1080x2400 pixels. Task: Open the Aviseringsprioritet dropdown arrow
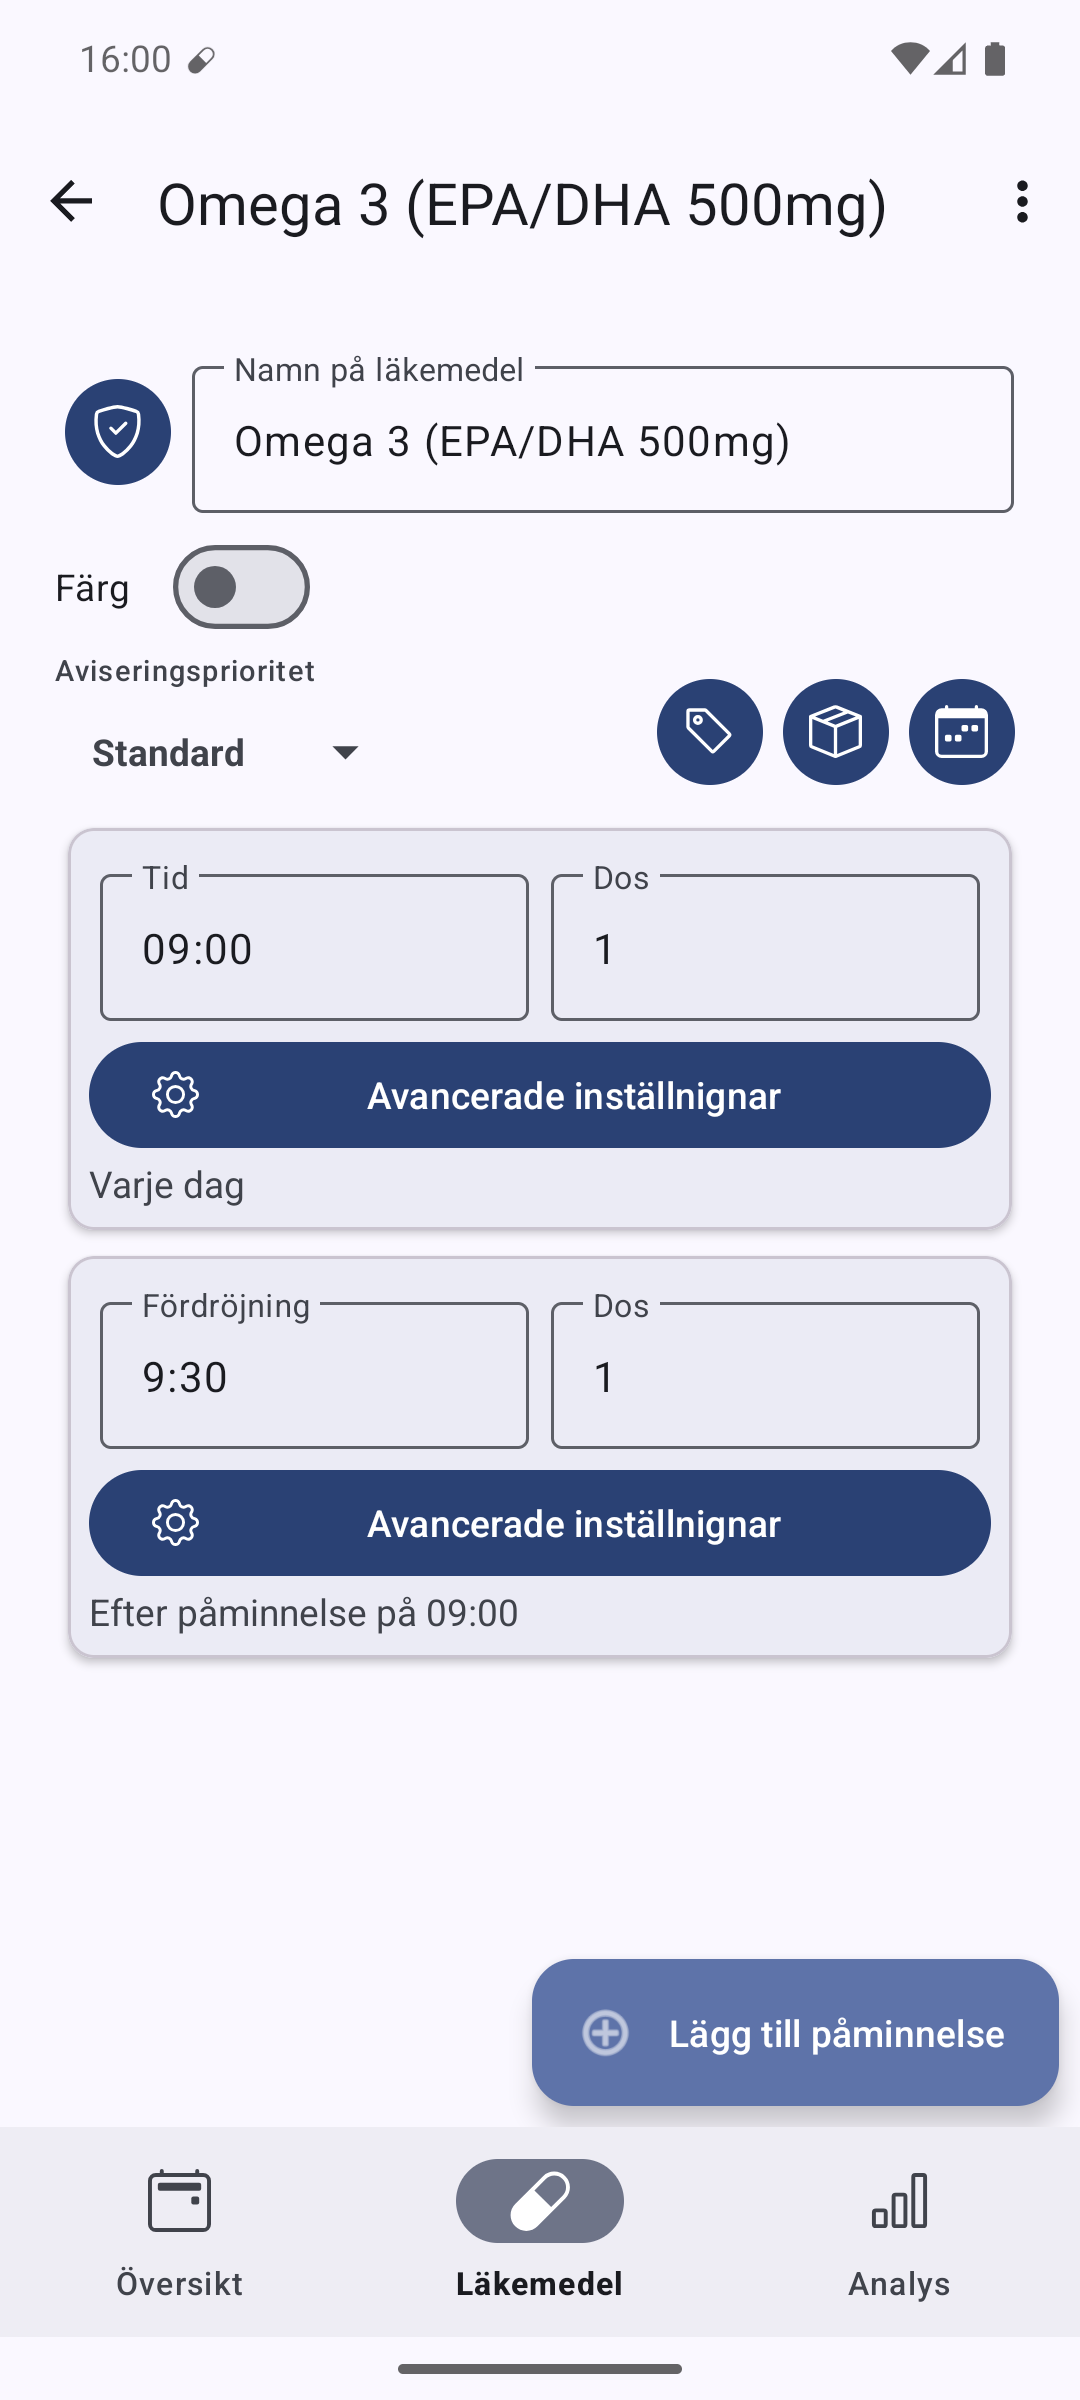[x=345, y=752]
